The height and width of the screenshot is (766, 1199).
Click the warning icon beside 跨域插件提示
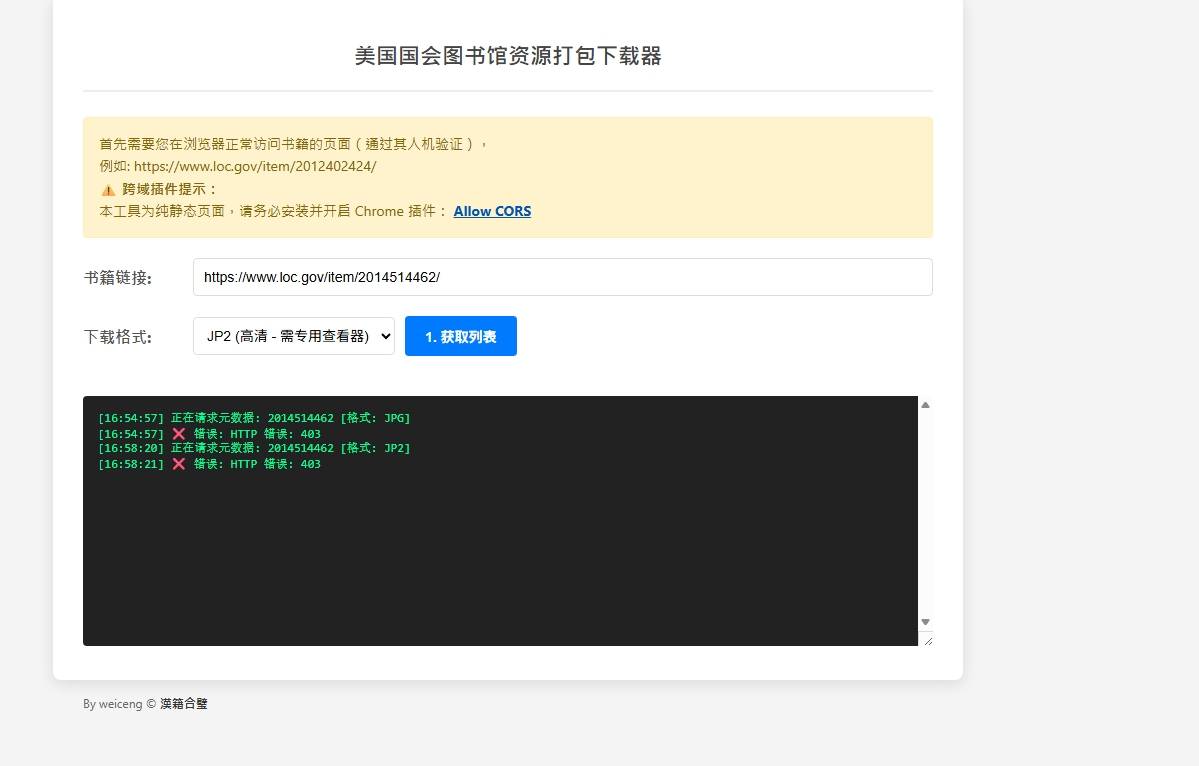coord(109,190)
